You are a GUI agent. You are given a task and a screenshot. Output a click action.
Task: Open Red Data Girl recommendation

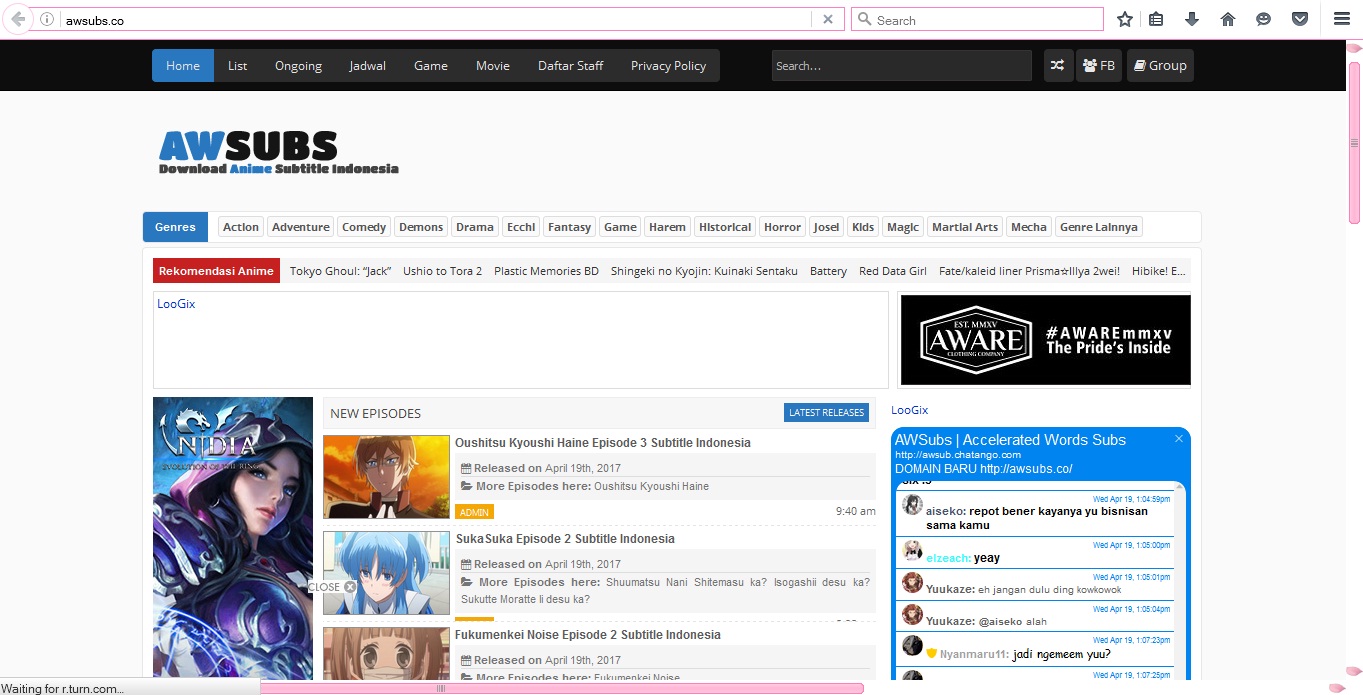click(893, 271)
